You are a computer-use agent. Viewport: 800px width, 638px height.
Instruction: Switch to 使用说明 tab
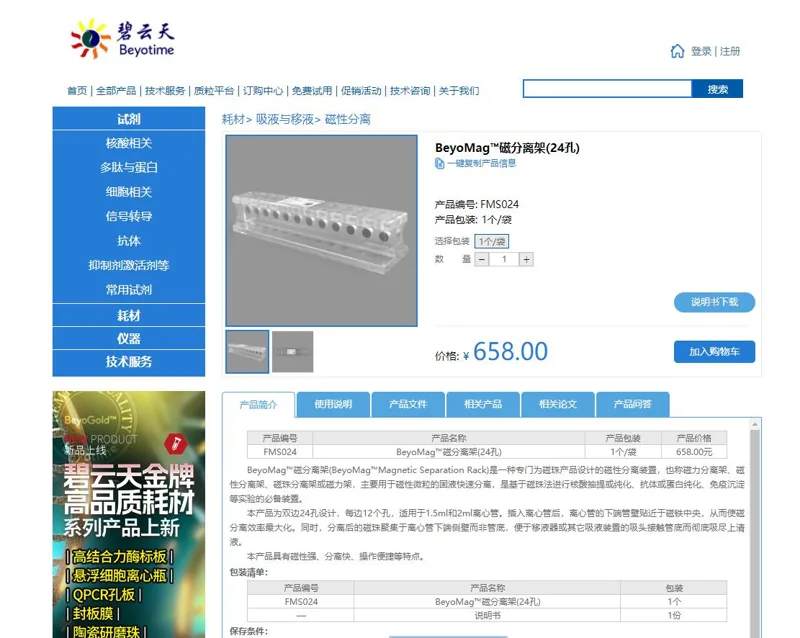click(333, 404)
